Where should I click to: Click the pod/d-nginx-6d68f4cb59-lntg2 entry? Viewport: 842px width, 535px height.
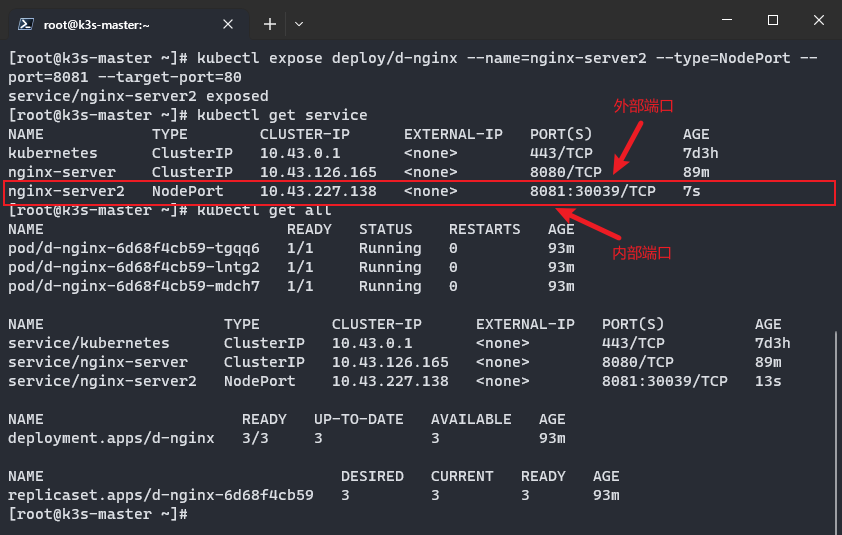(134, 267)
